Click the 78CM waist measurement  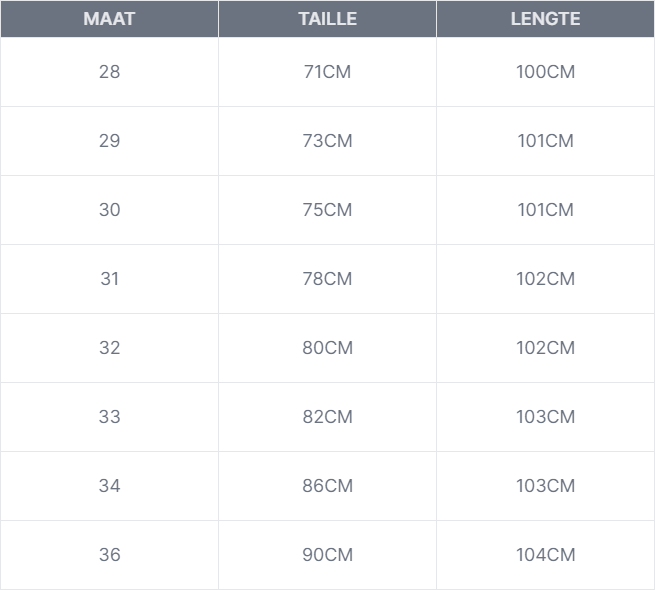click(327, 279)
